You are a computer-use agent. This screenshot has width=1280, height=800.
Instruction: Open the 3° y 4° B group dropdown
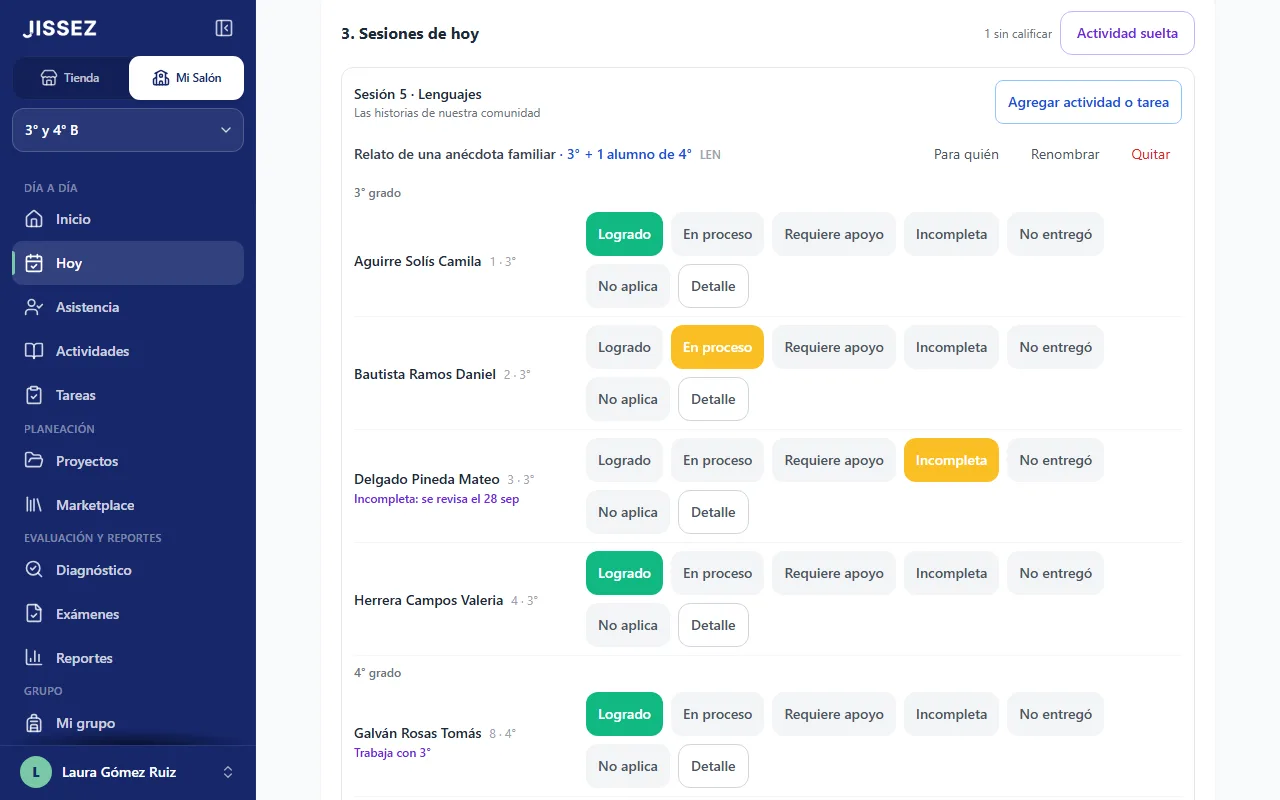tap(128, 130)
